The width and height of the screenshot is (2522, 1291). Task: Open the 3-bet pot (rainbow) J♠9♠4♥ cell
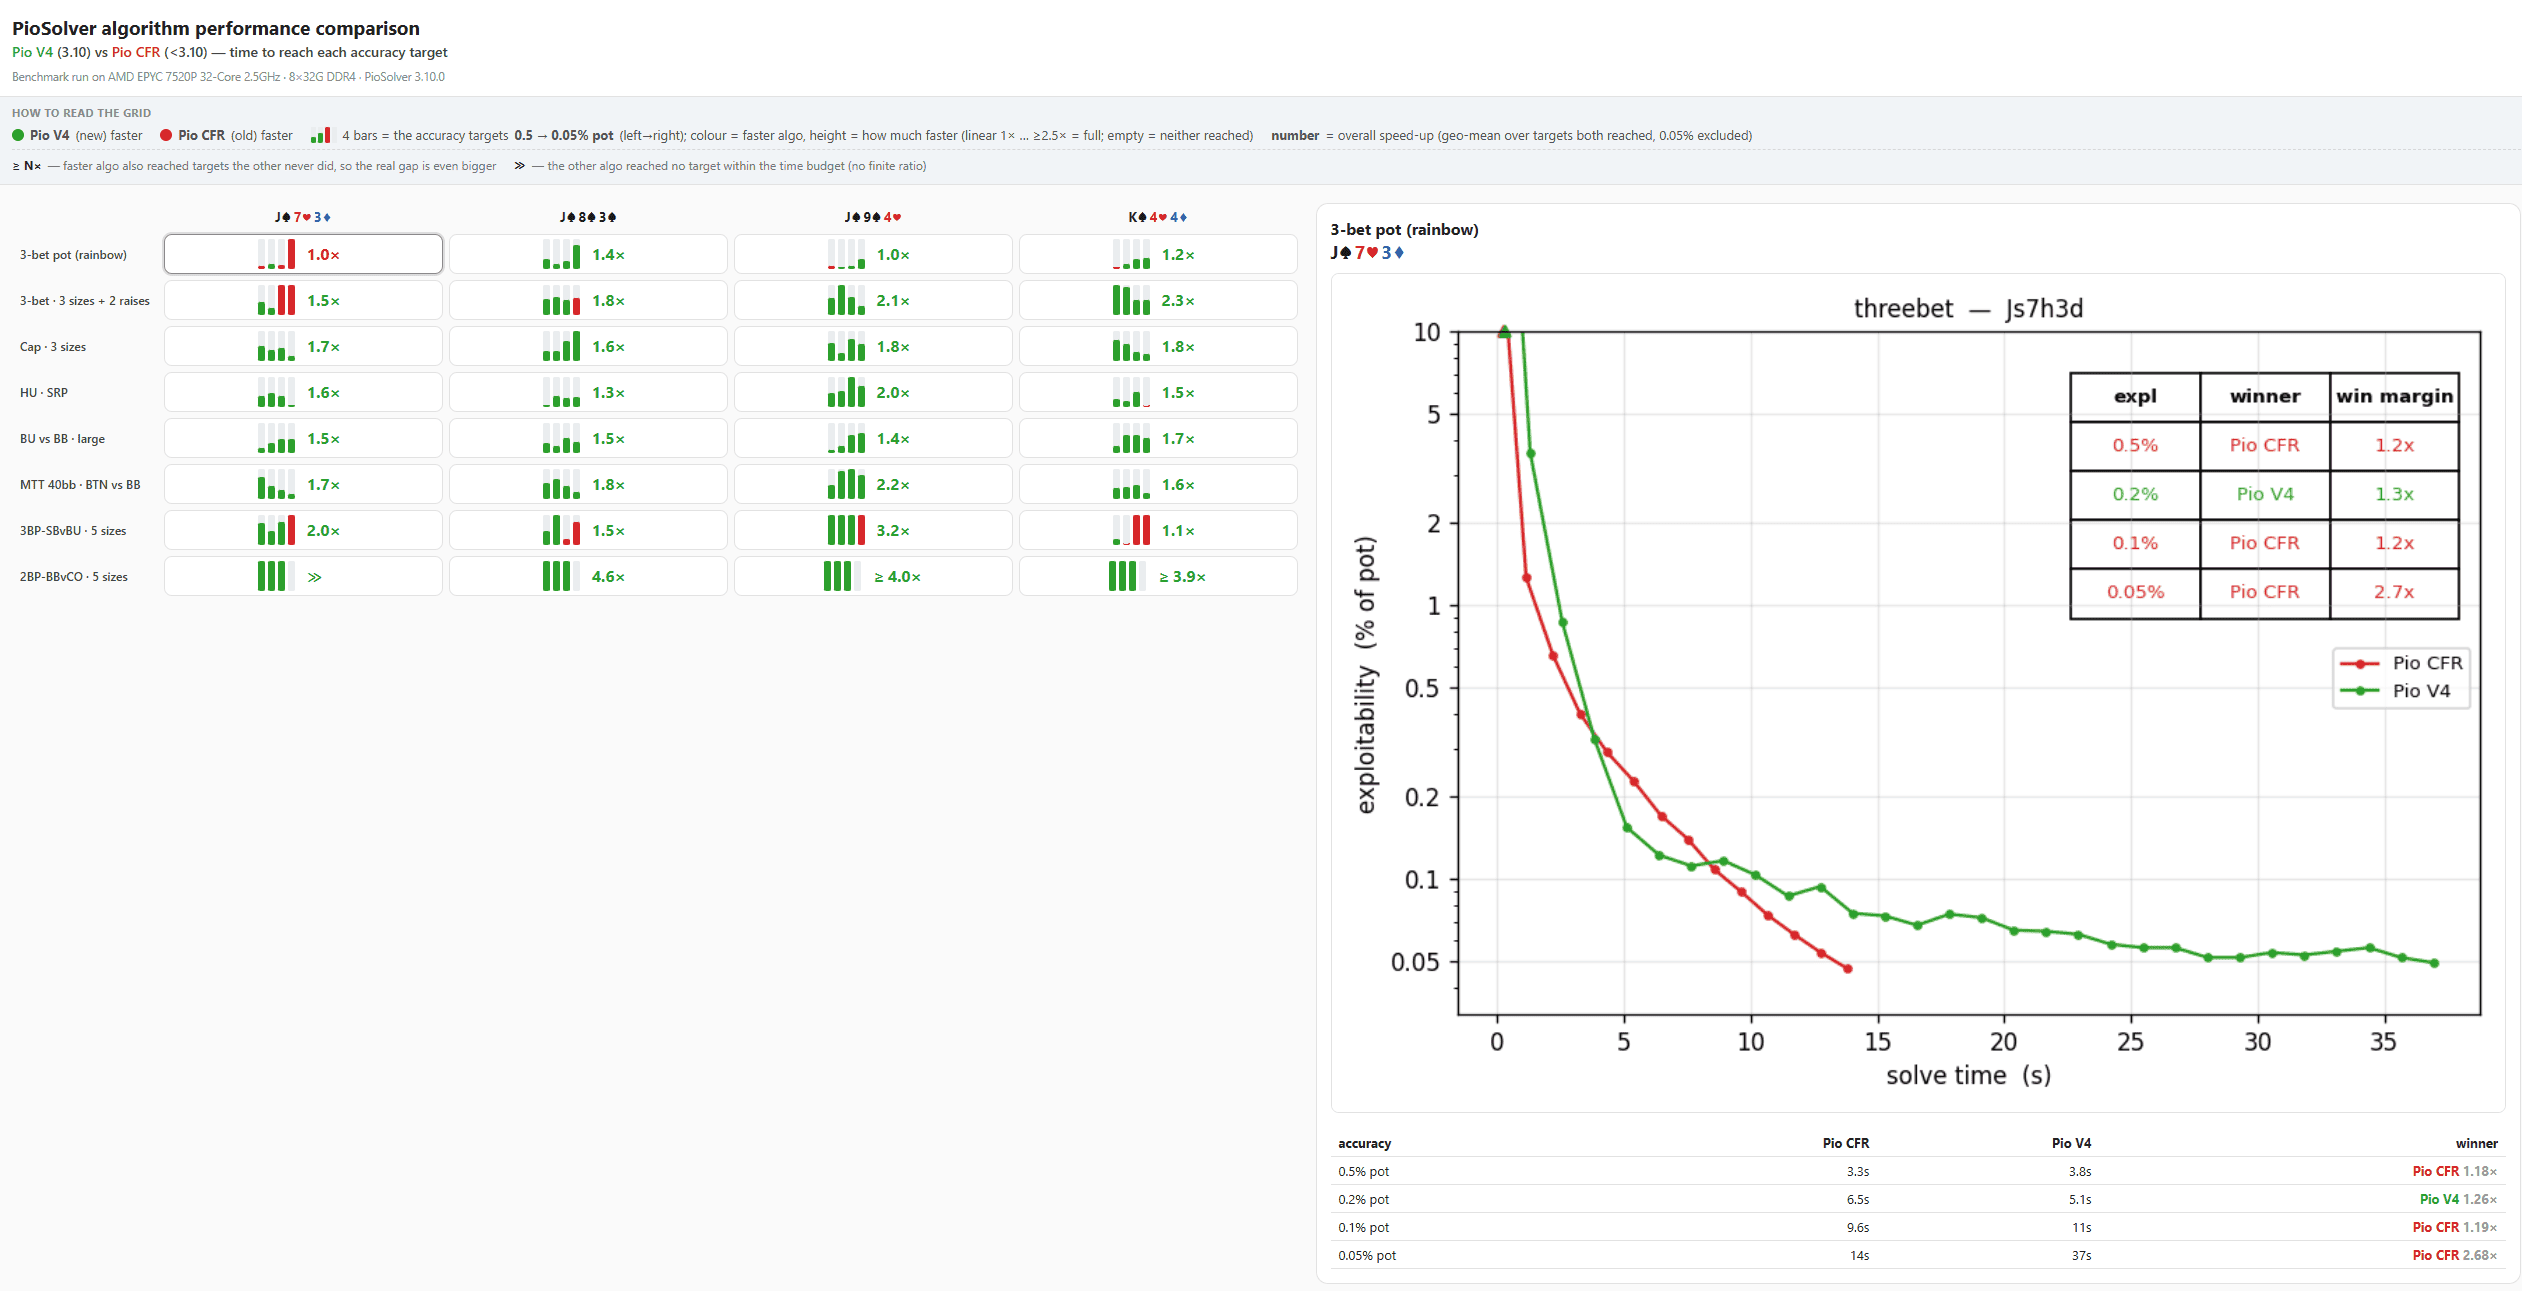[873, 254]
